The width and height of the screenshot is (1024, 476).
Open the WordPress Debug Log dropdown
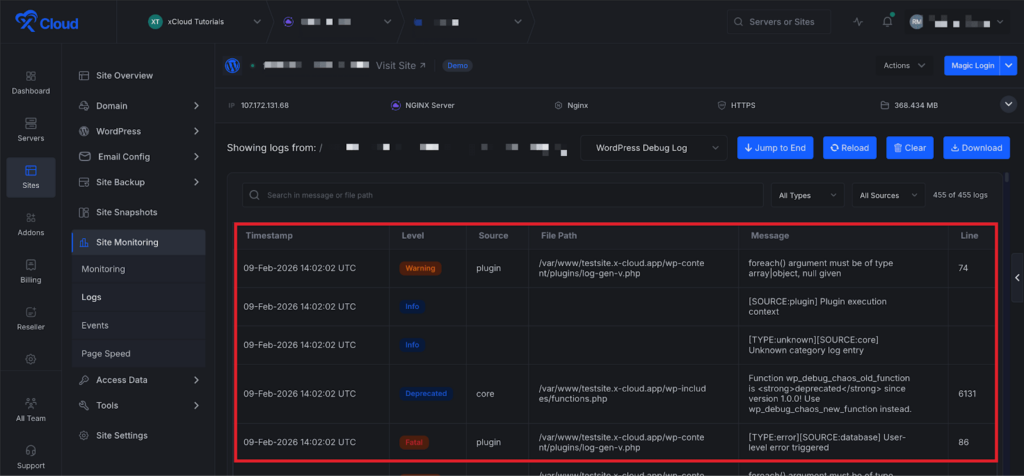pos(654,148)
